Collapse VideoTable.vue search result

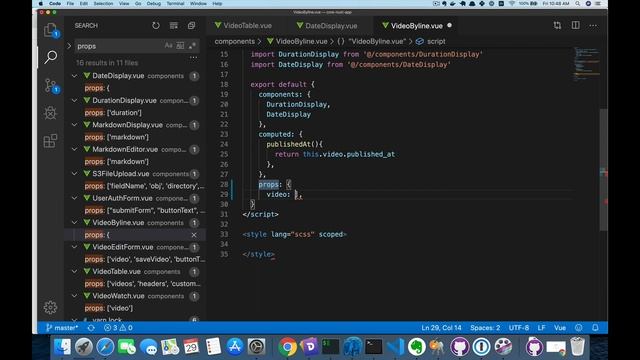[75, 272]
